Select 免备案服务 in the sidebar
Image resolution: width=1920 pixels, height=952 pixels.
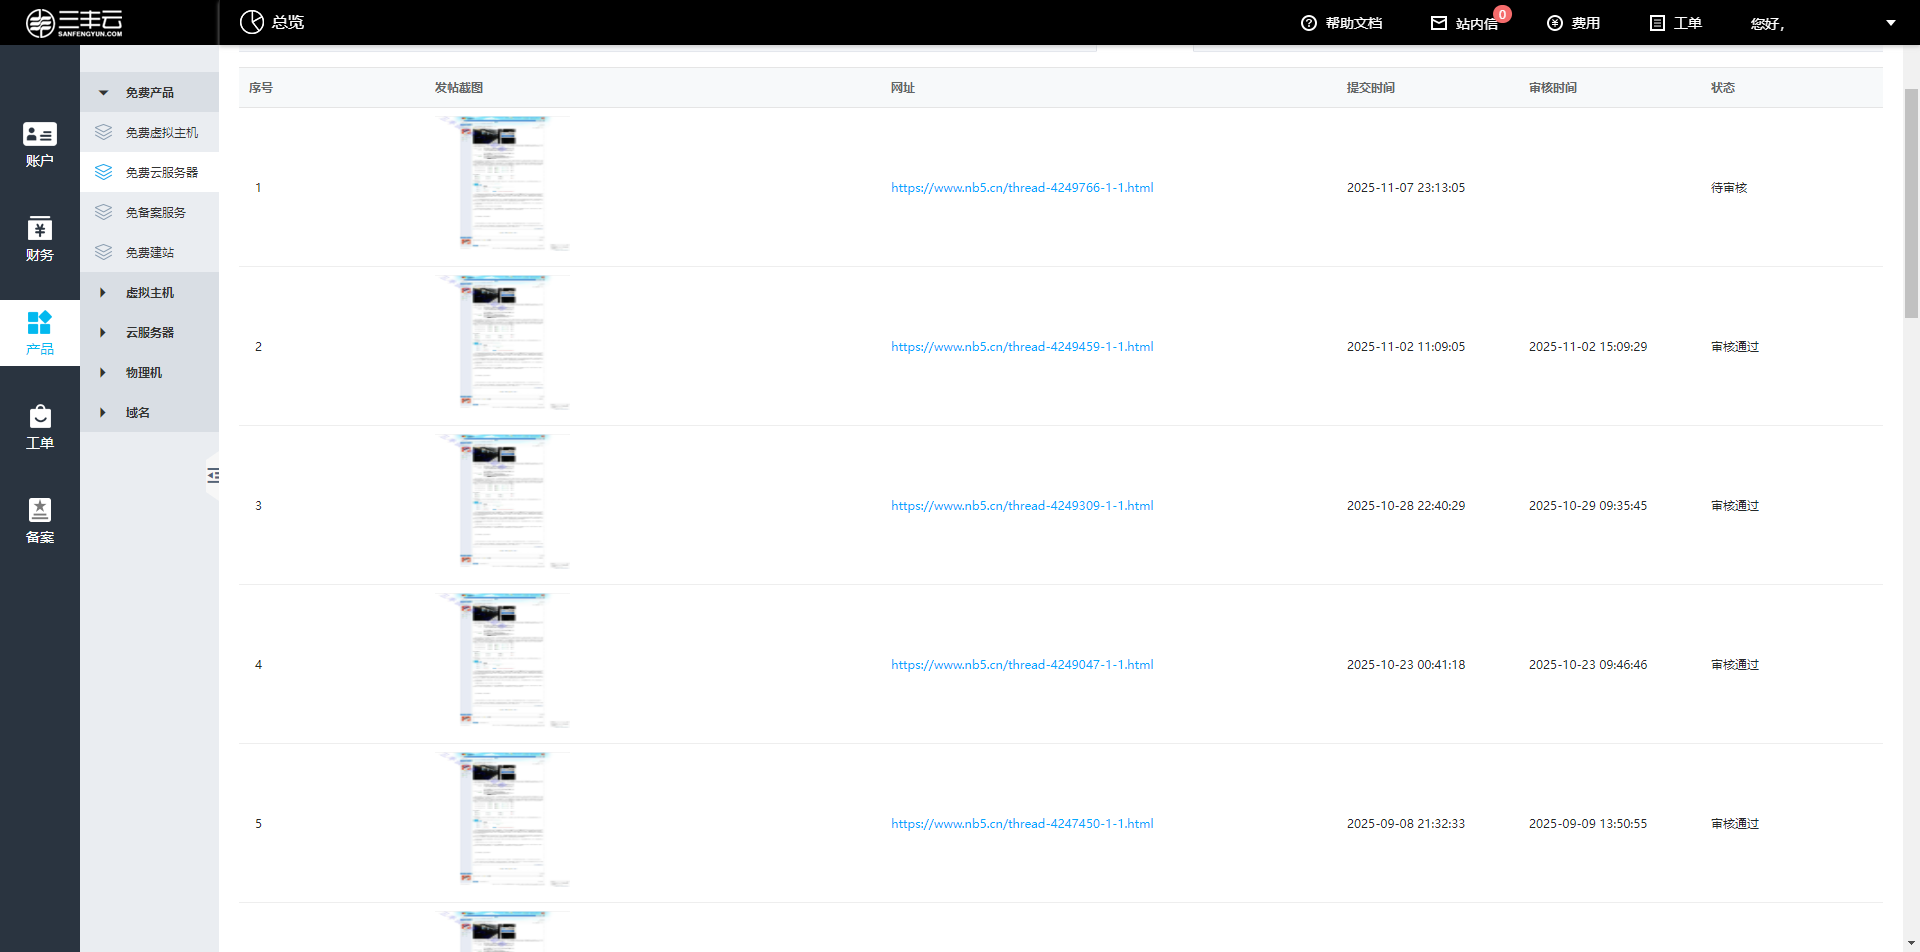coord(155,212)
